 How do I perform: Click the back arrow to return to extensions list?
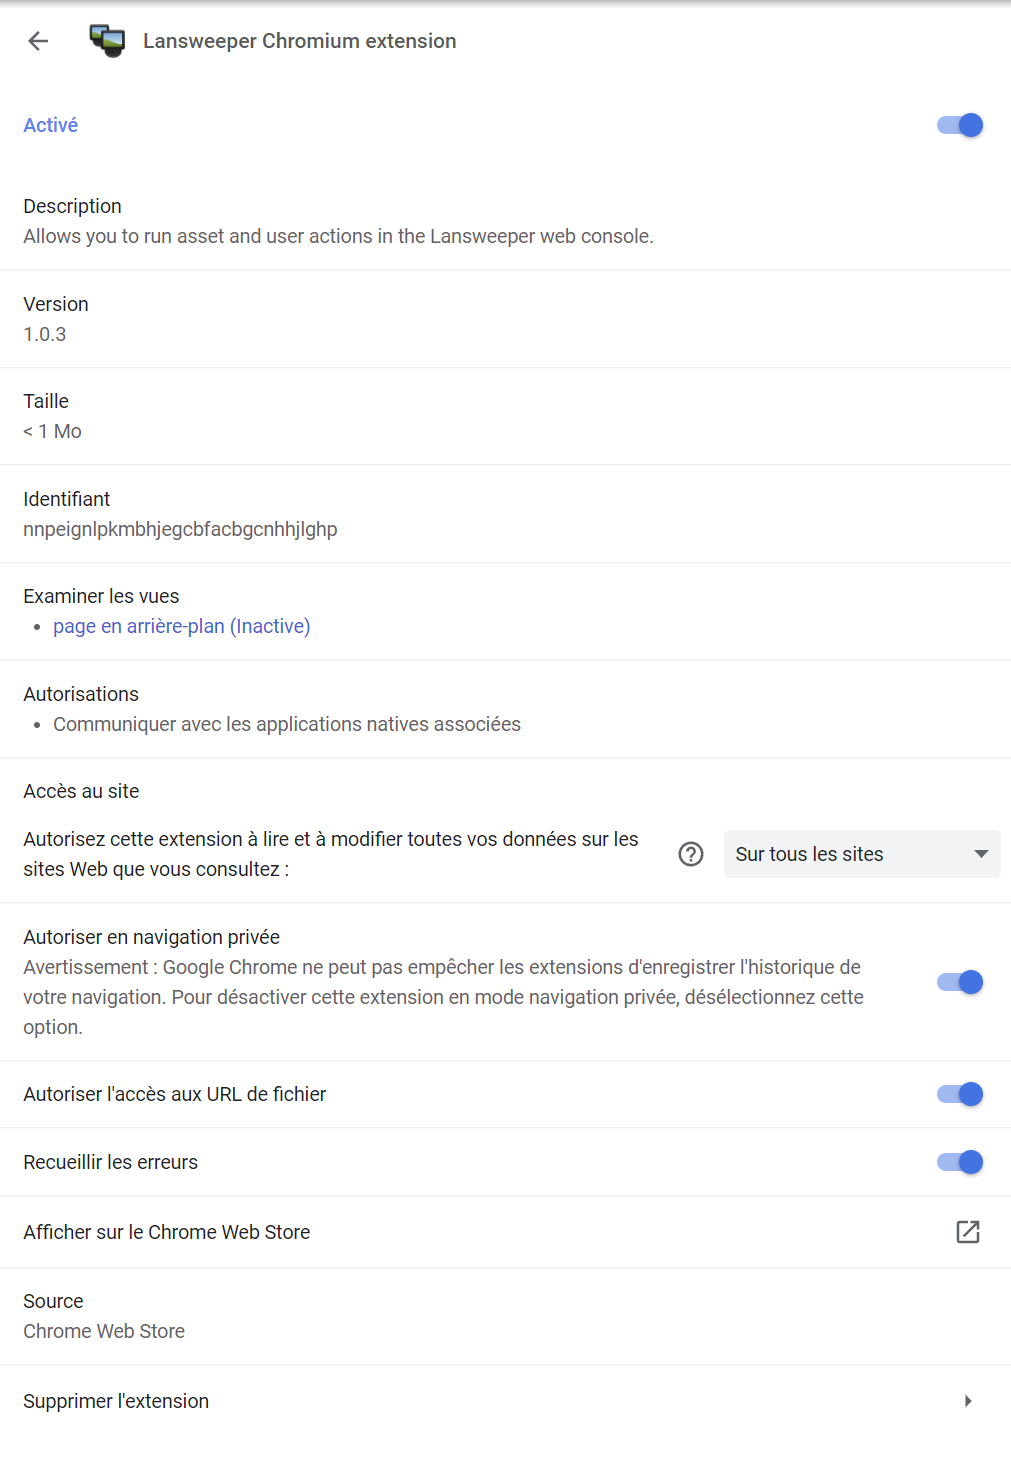tap(37, 41)
